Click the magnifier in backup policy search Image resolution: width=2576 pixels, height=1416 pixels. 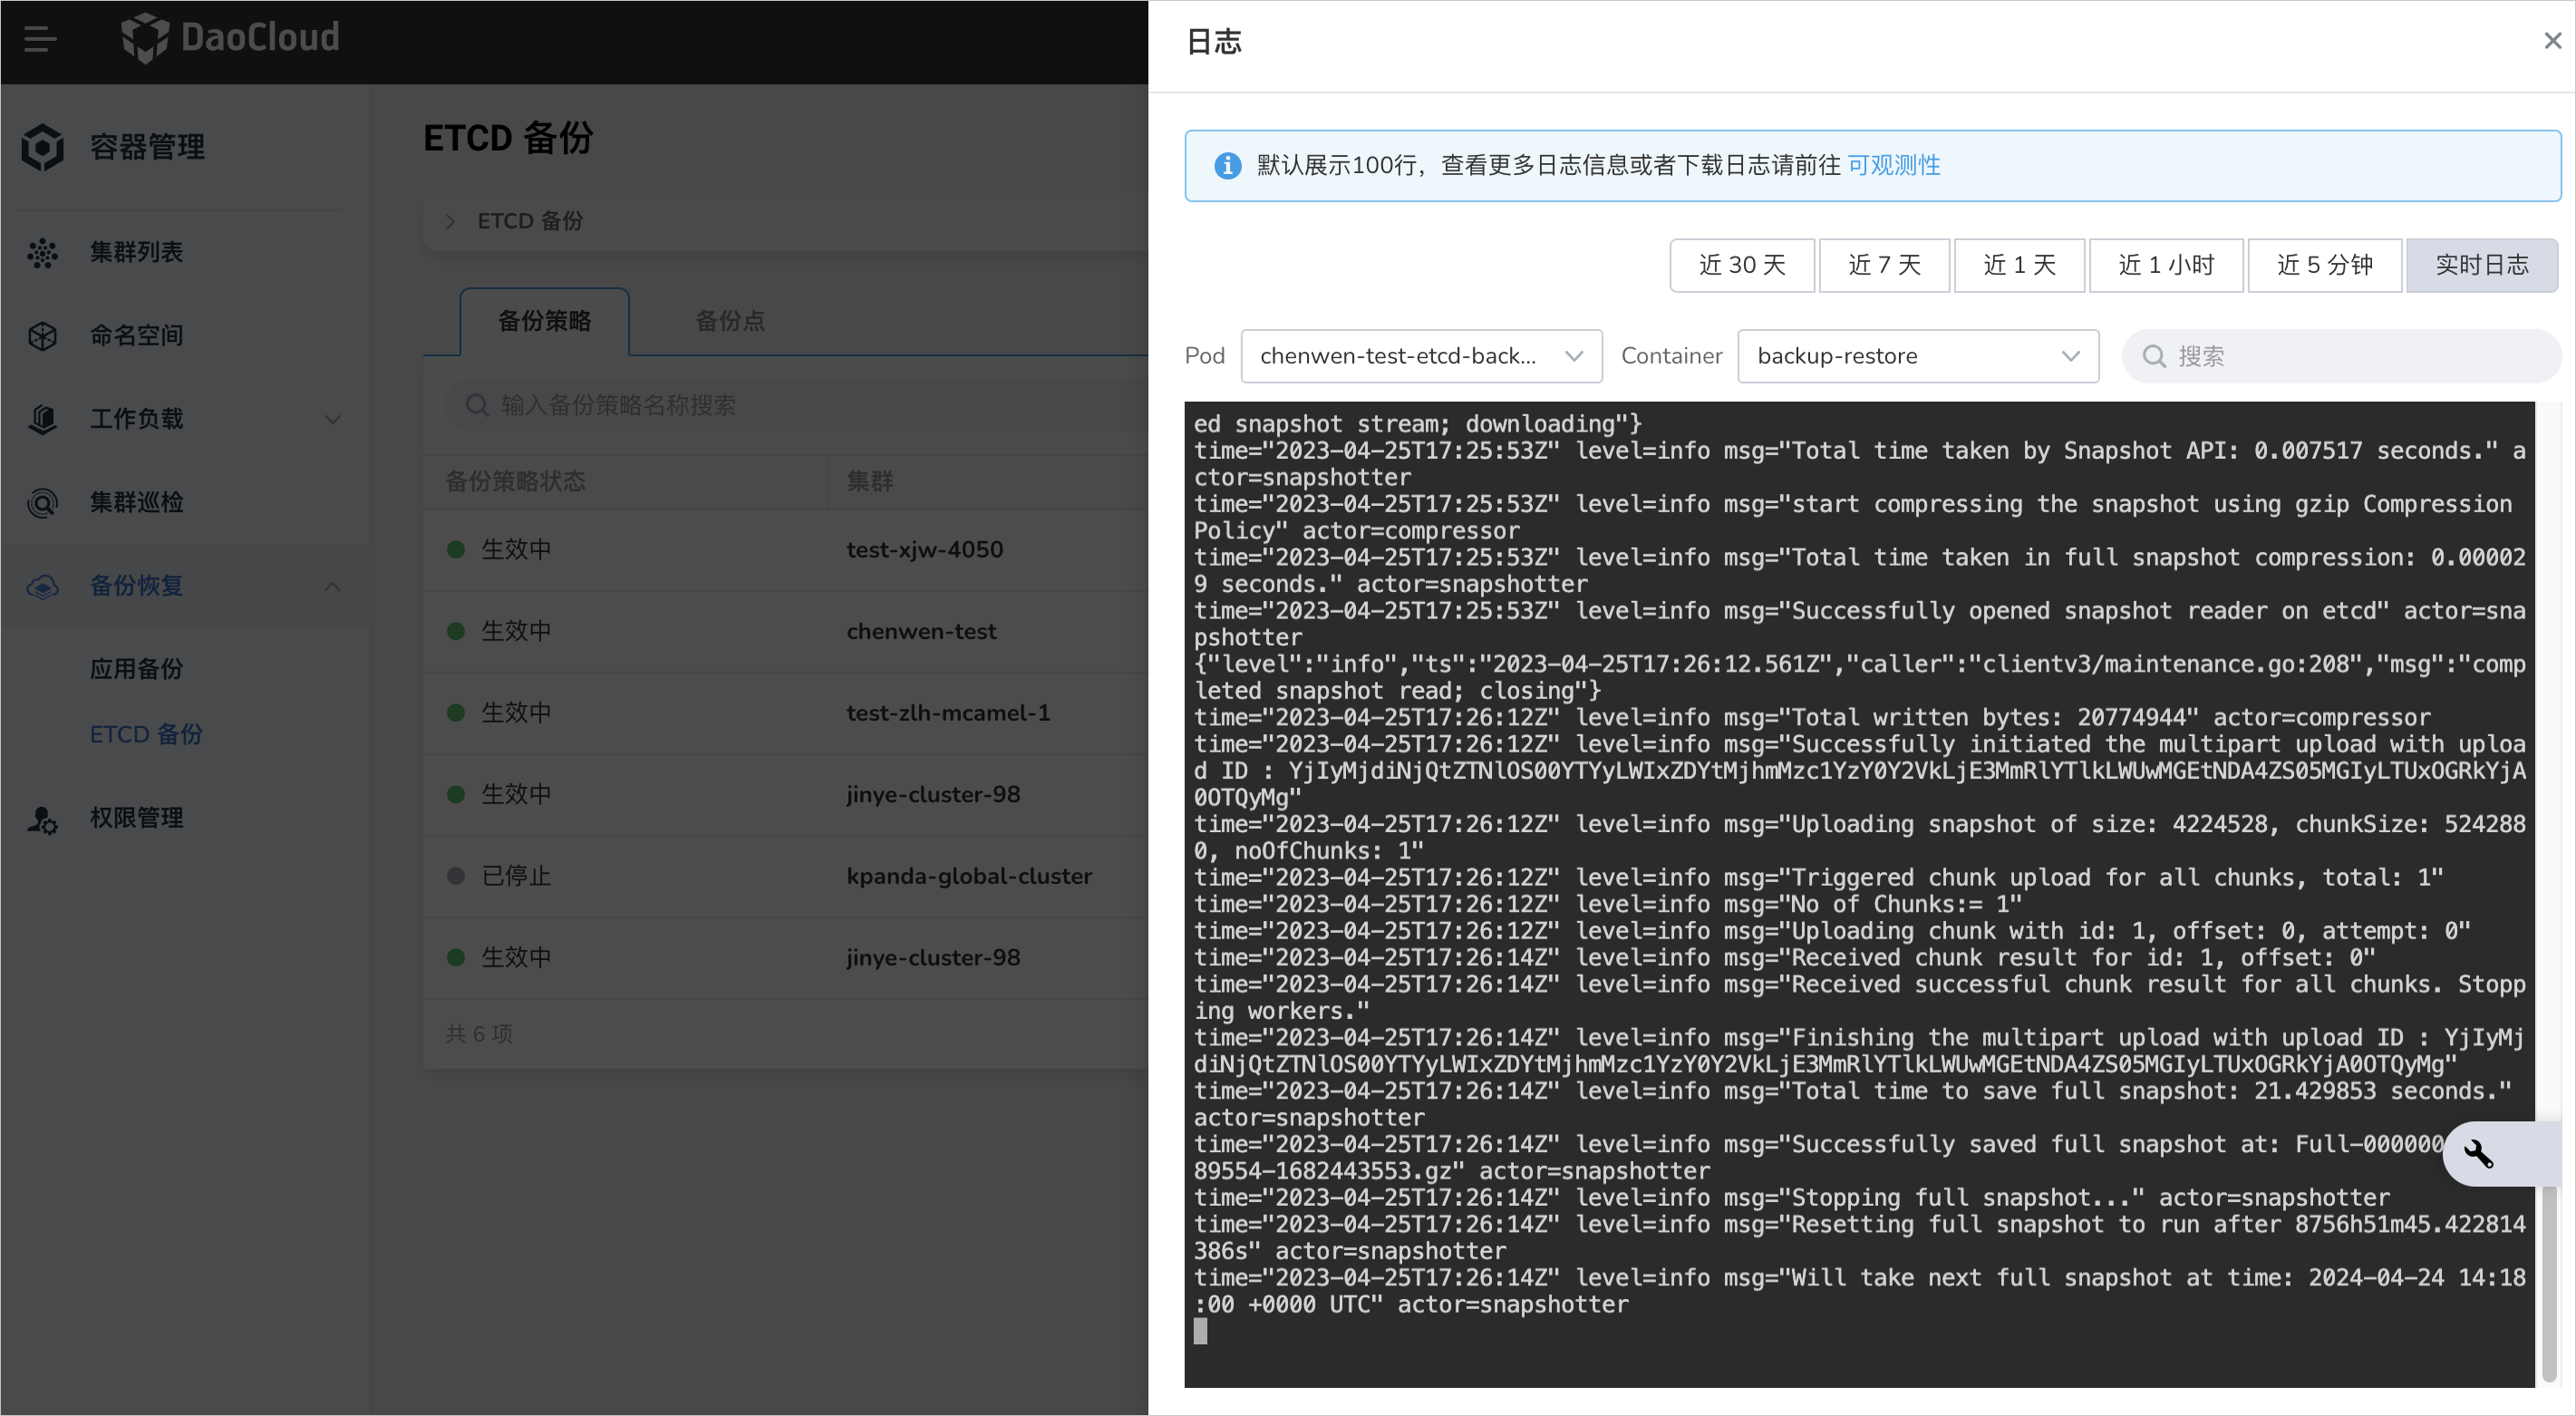pos(477,405)
